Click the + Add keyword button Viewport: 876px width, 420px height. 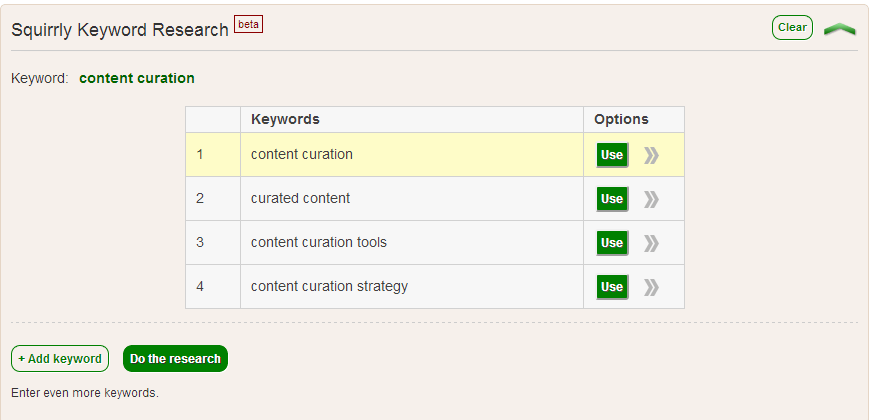[x=60, y=359]
